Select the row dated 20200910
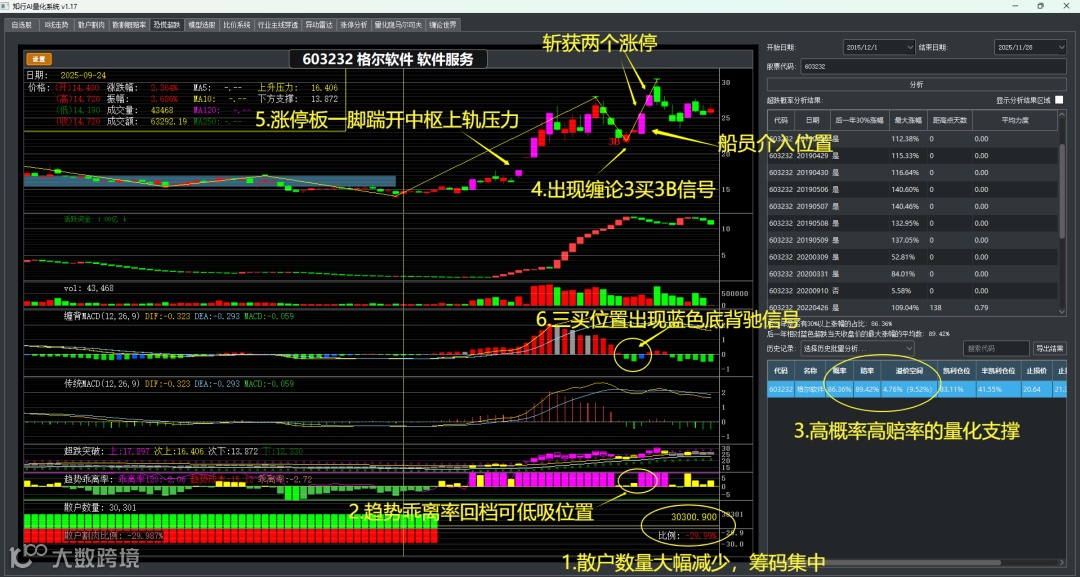 (913, 291)
